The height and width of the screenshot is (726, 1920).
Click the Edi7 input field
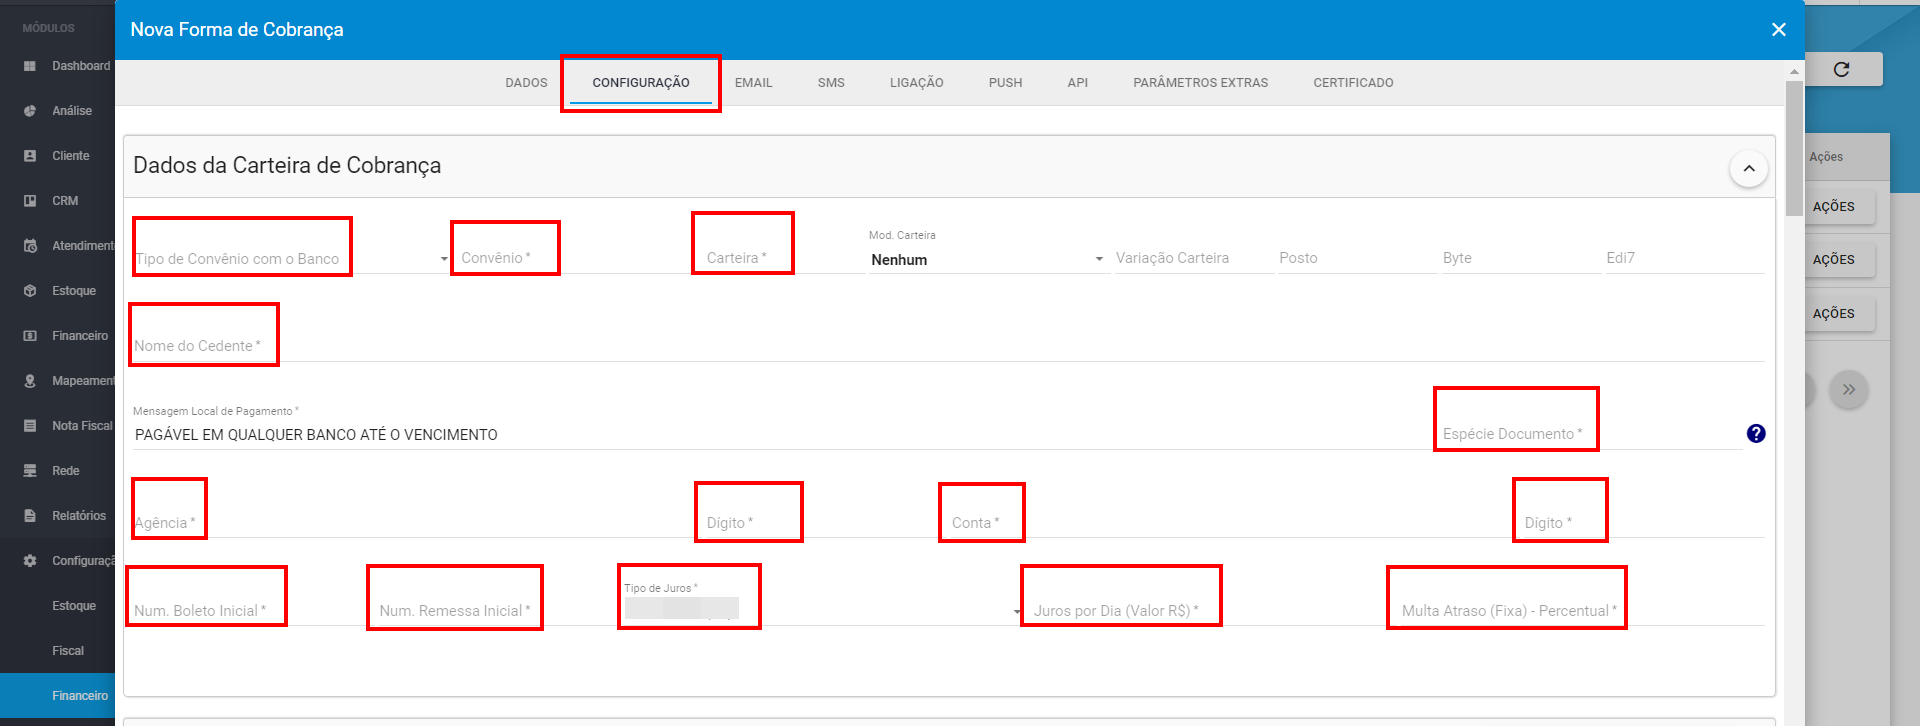point(1684,258)
